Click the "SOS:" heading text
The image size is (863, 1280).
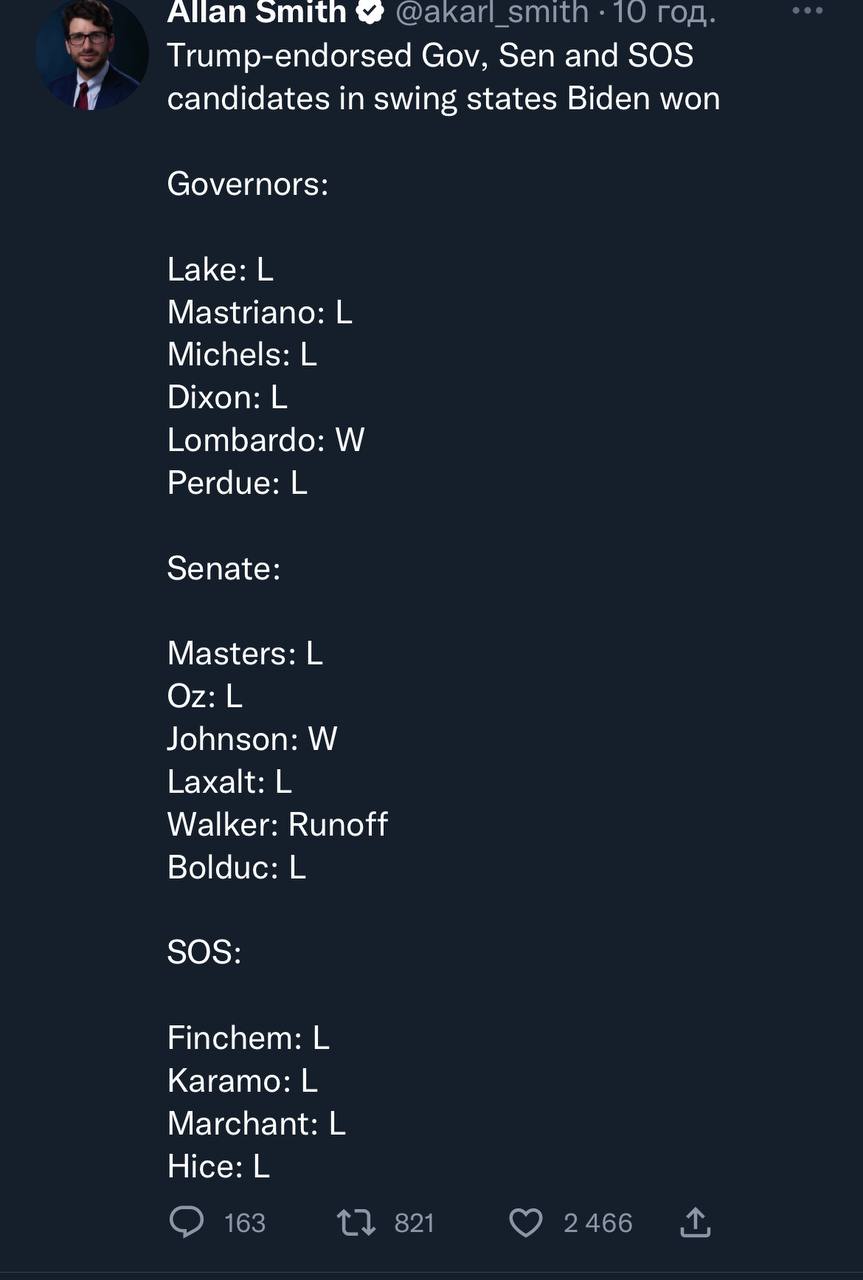[204, 952]
